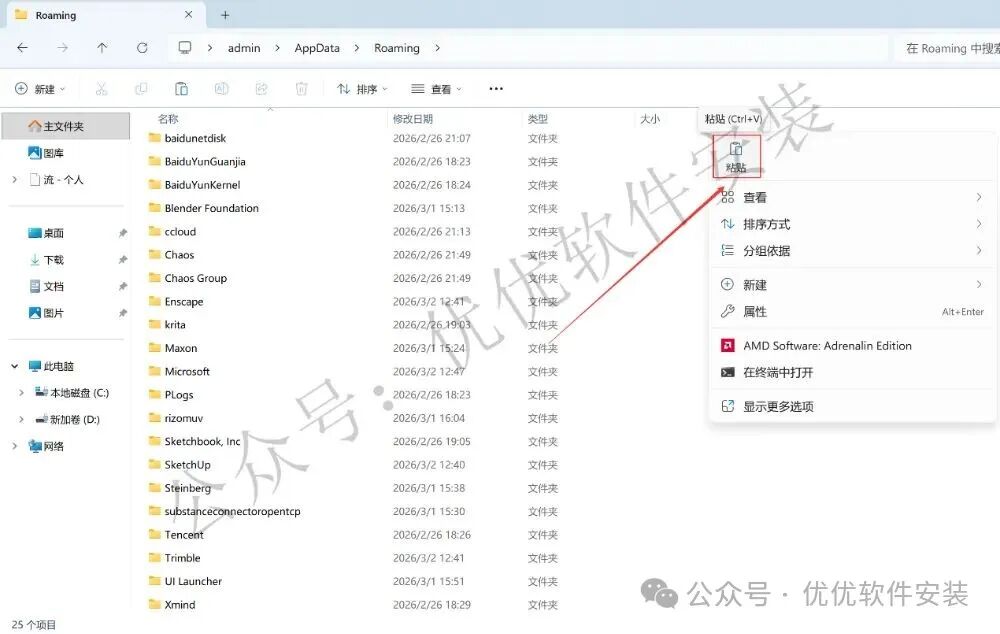Click AppData in the address breadcrumb
The width and height of the screenshot is (1000, 634).
pyautogui.click(x=317, y=48)
